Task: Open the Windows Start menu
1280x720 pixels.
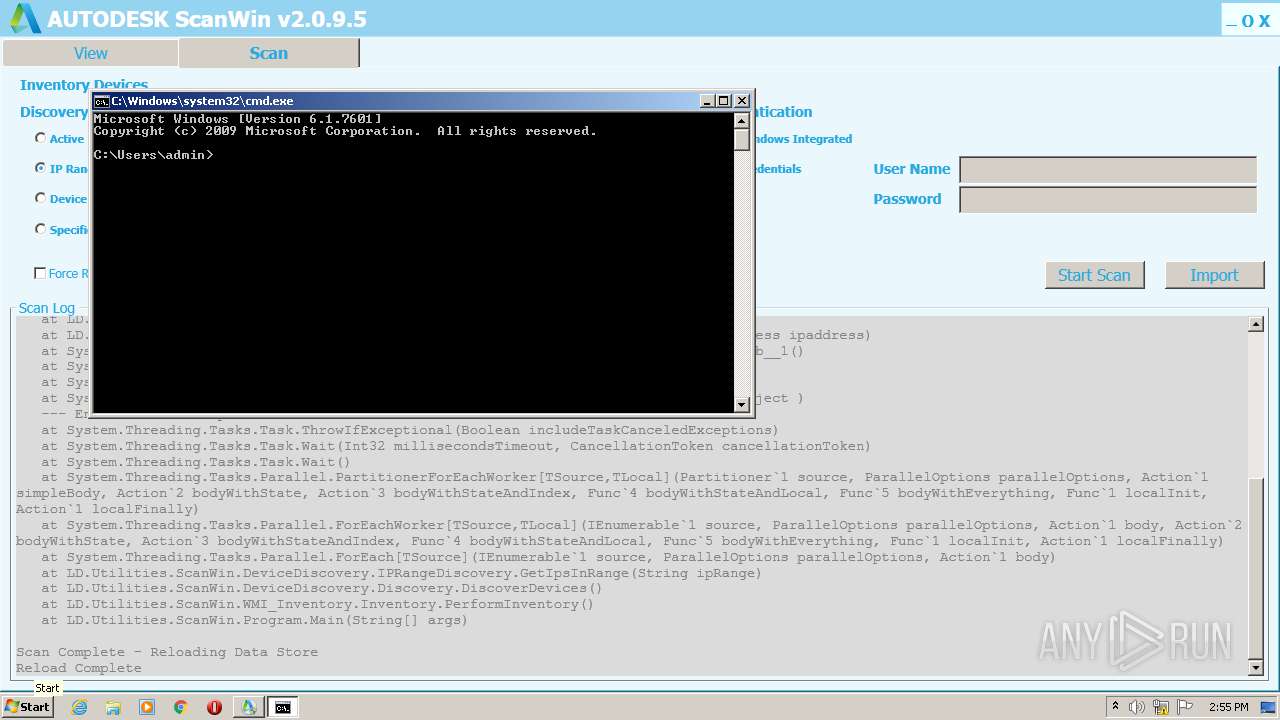Action: pos(28,707)
